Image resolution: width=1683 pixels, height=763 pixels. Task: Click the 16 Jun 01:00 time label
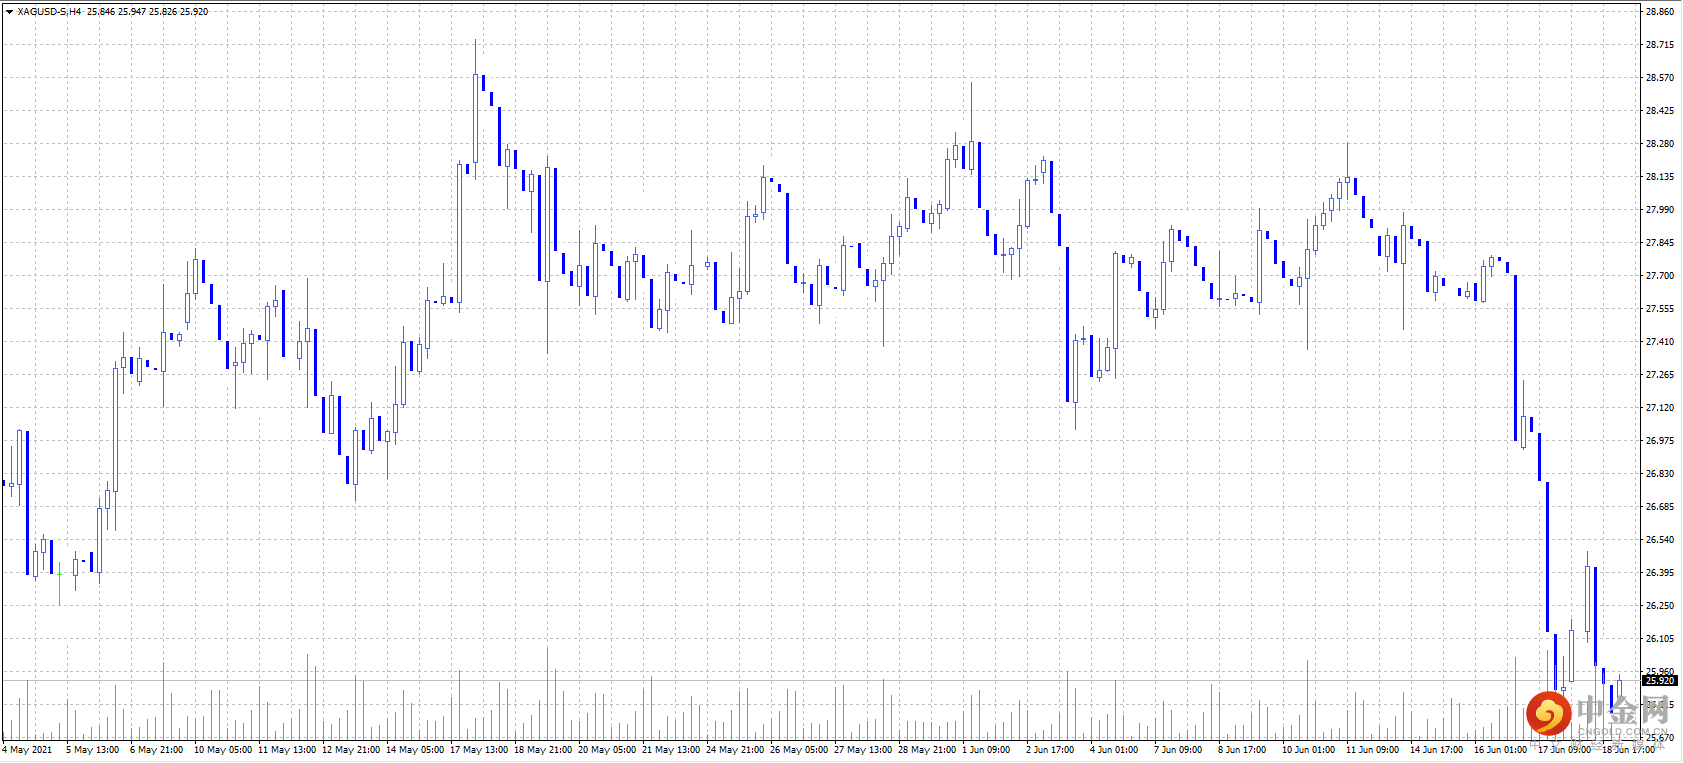coord(1501,750)
